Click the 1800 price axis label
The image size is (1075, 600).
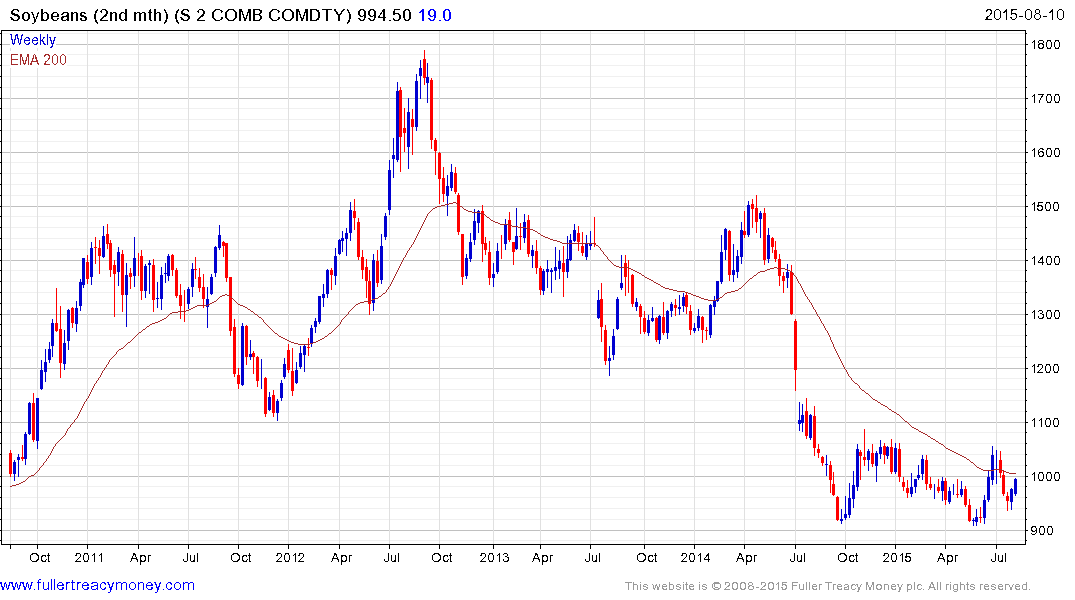point(1046,45)
